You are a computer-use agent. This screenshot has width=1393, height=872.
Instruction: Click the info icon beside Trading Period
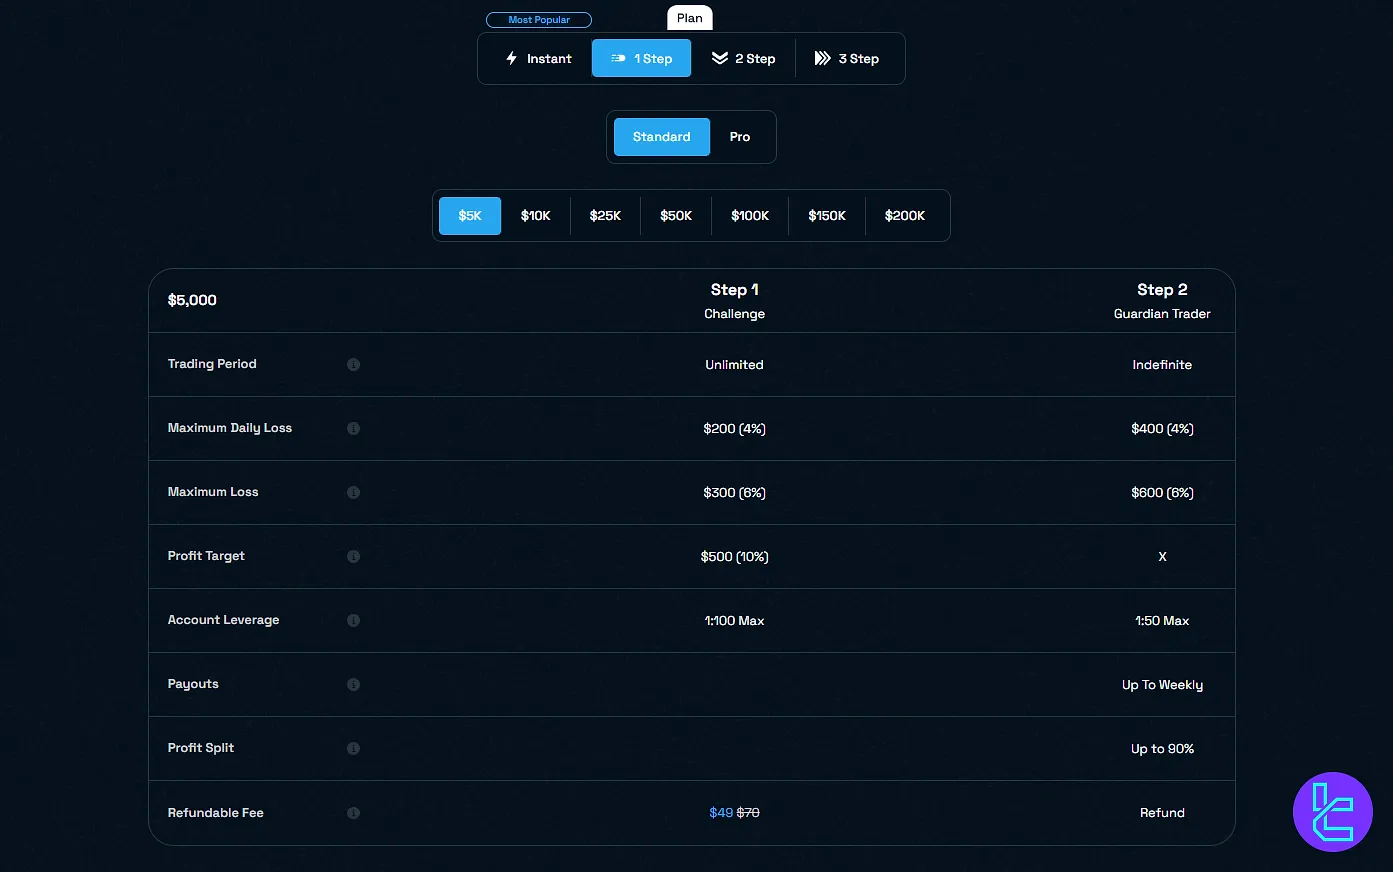point(353,365)
